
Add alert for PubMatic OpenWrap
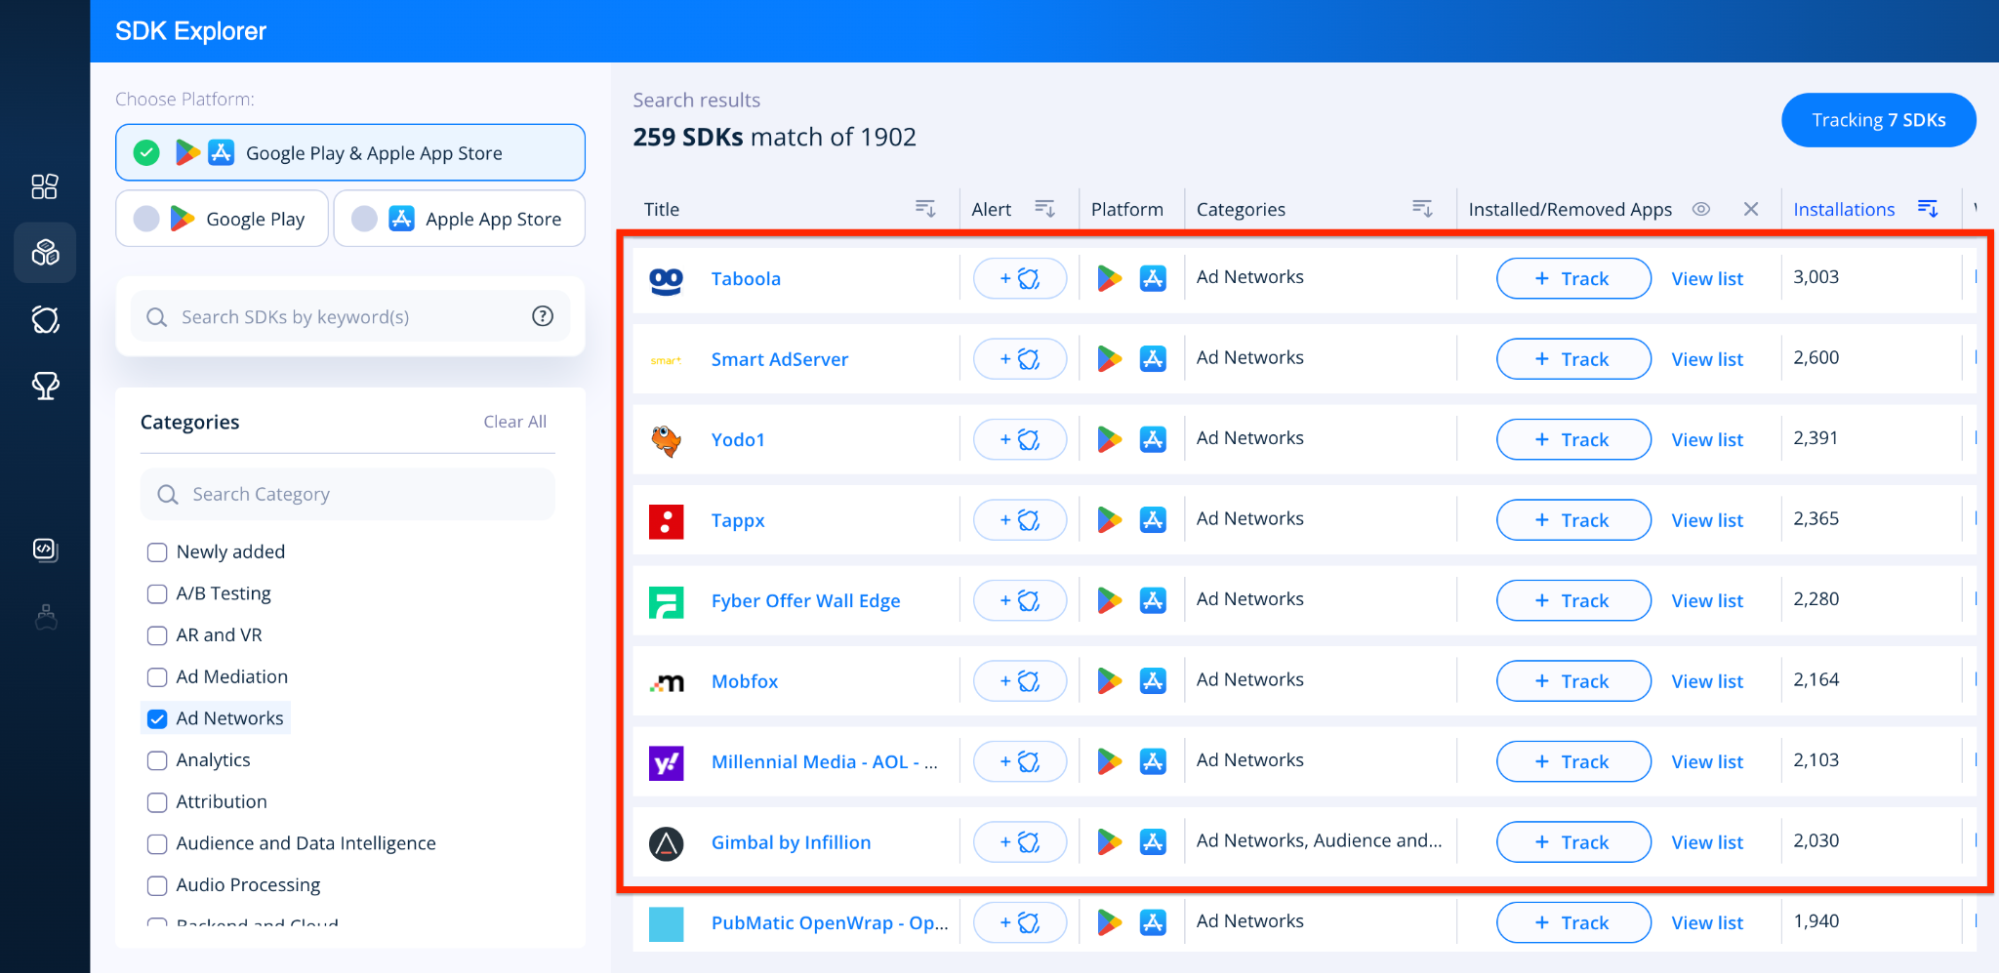tap(1020, 923)
